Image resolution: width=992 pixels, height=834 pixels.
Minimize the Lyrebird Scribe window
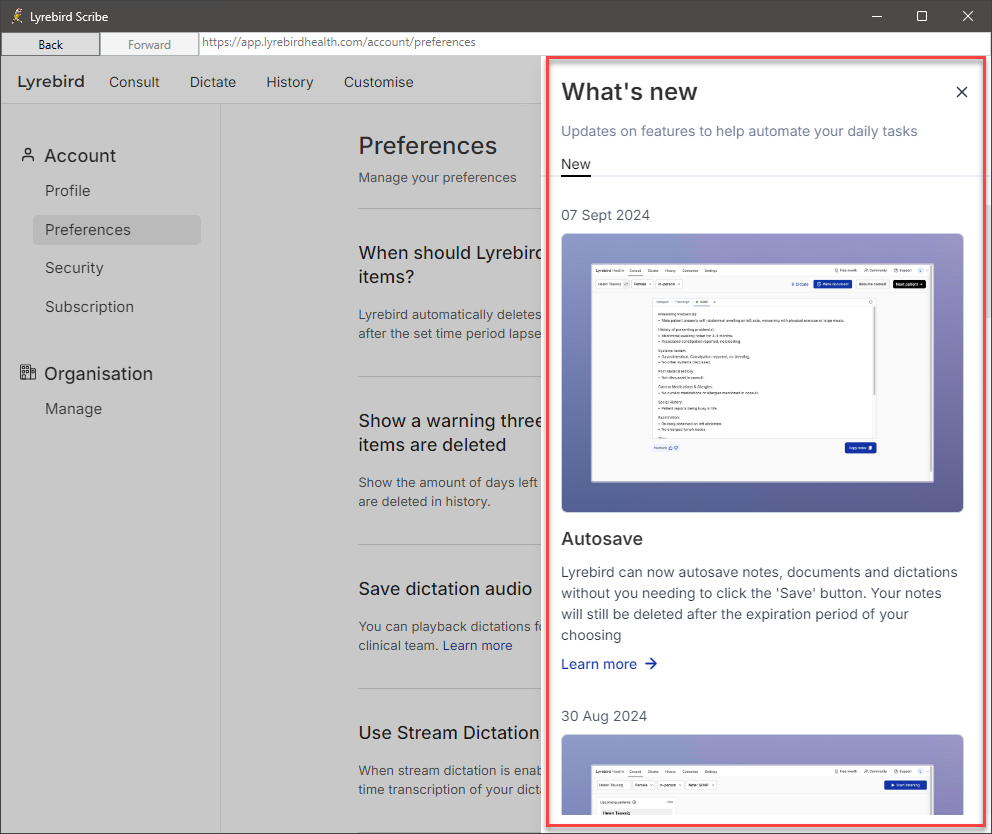(877, 16)
